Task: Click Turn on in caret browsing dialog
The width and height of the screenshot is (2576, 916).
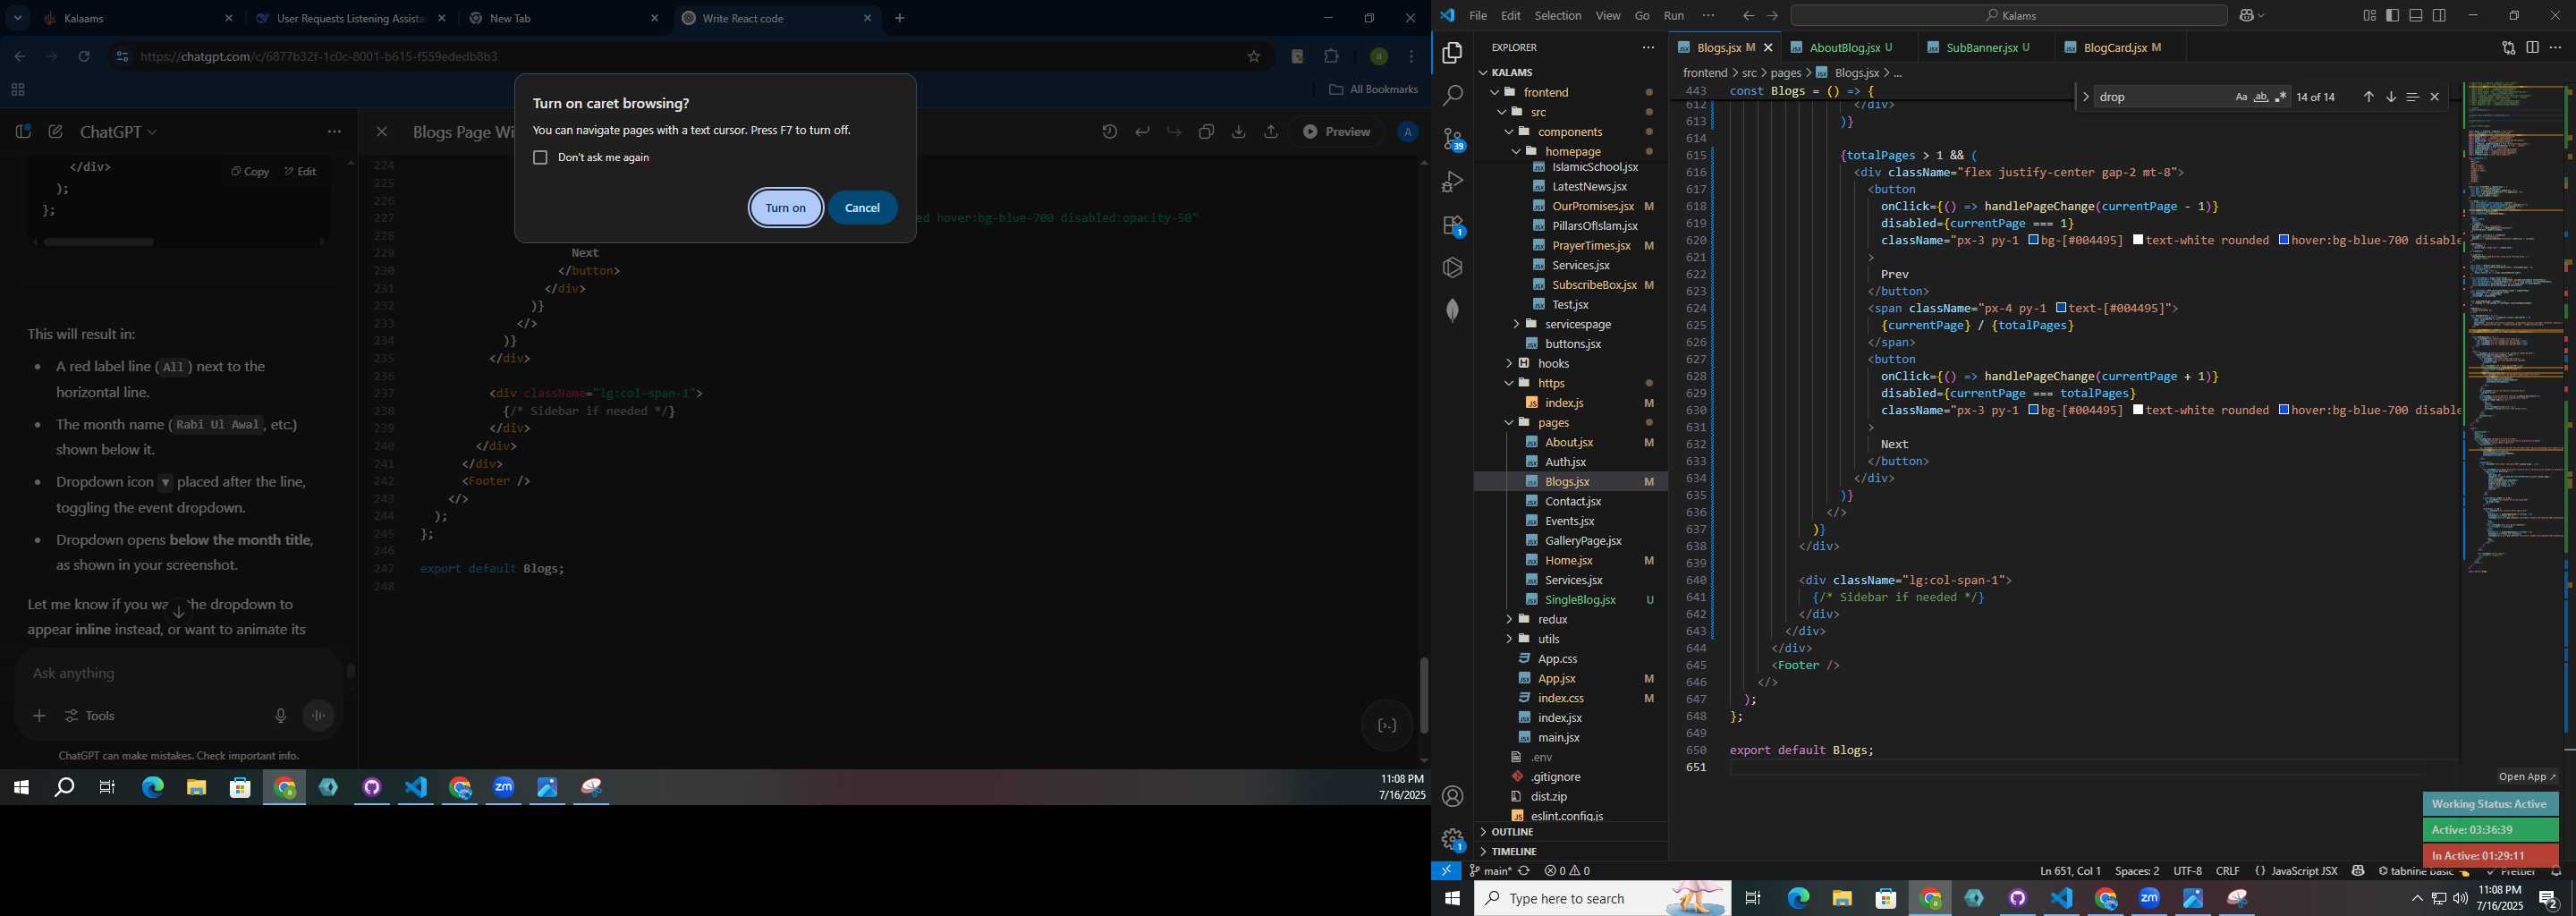Action: [x=786, y=208]
